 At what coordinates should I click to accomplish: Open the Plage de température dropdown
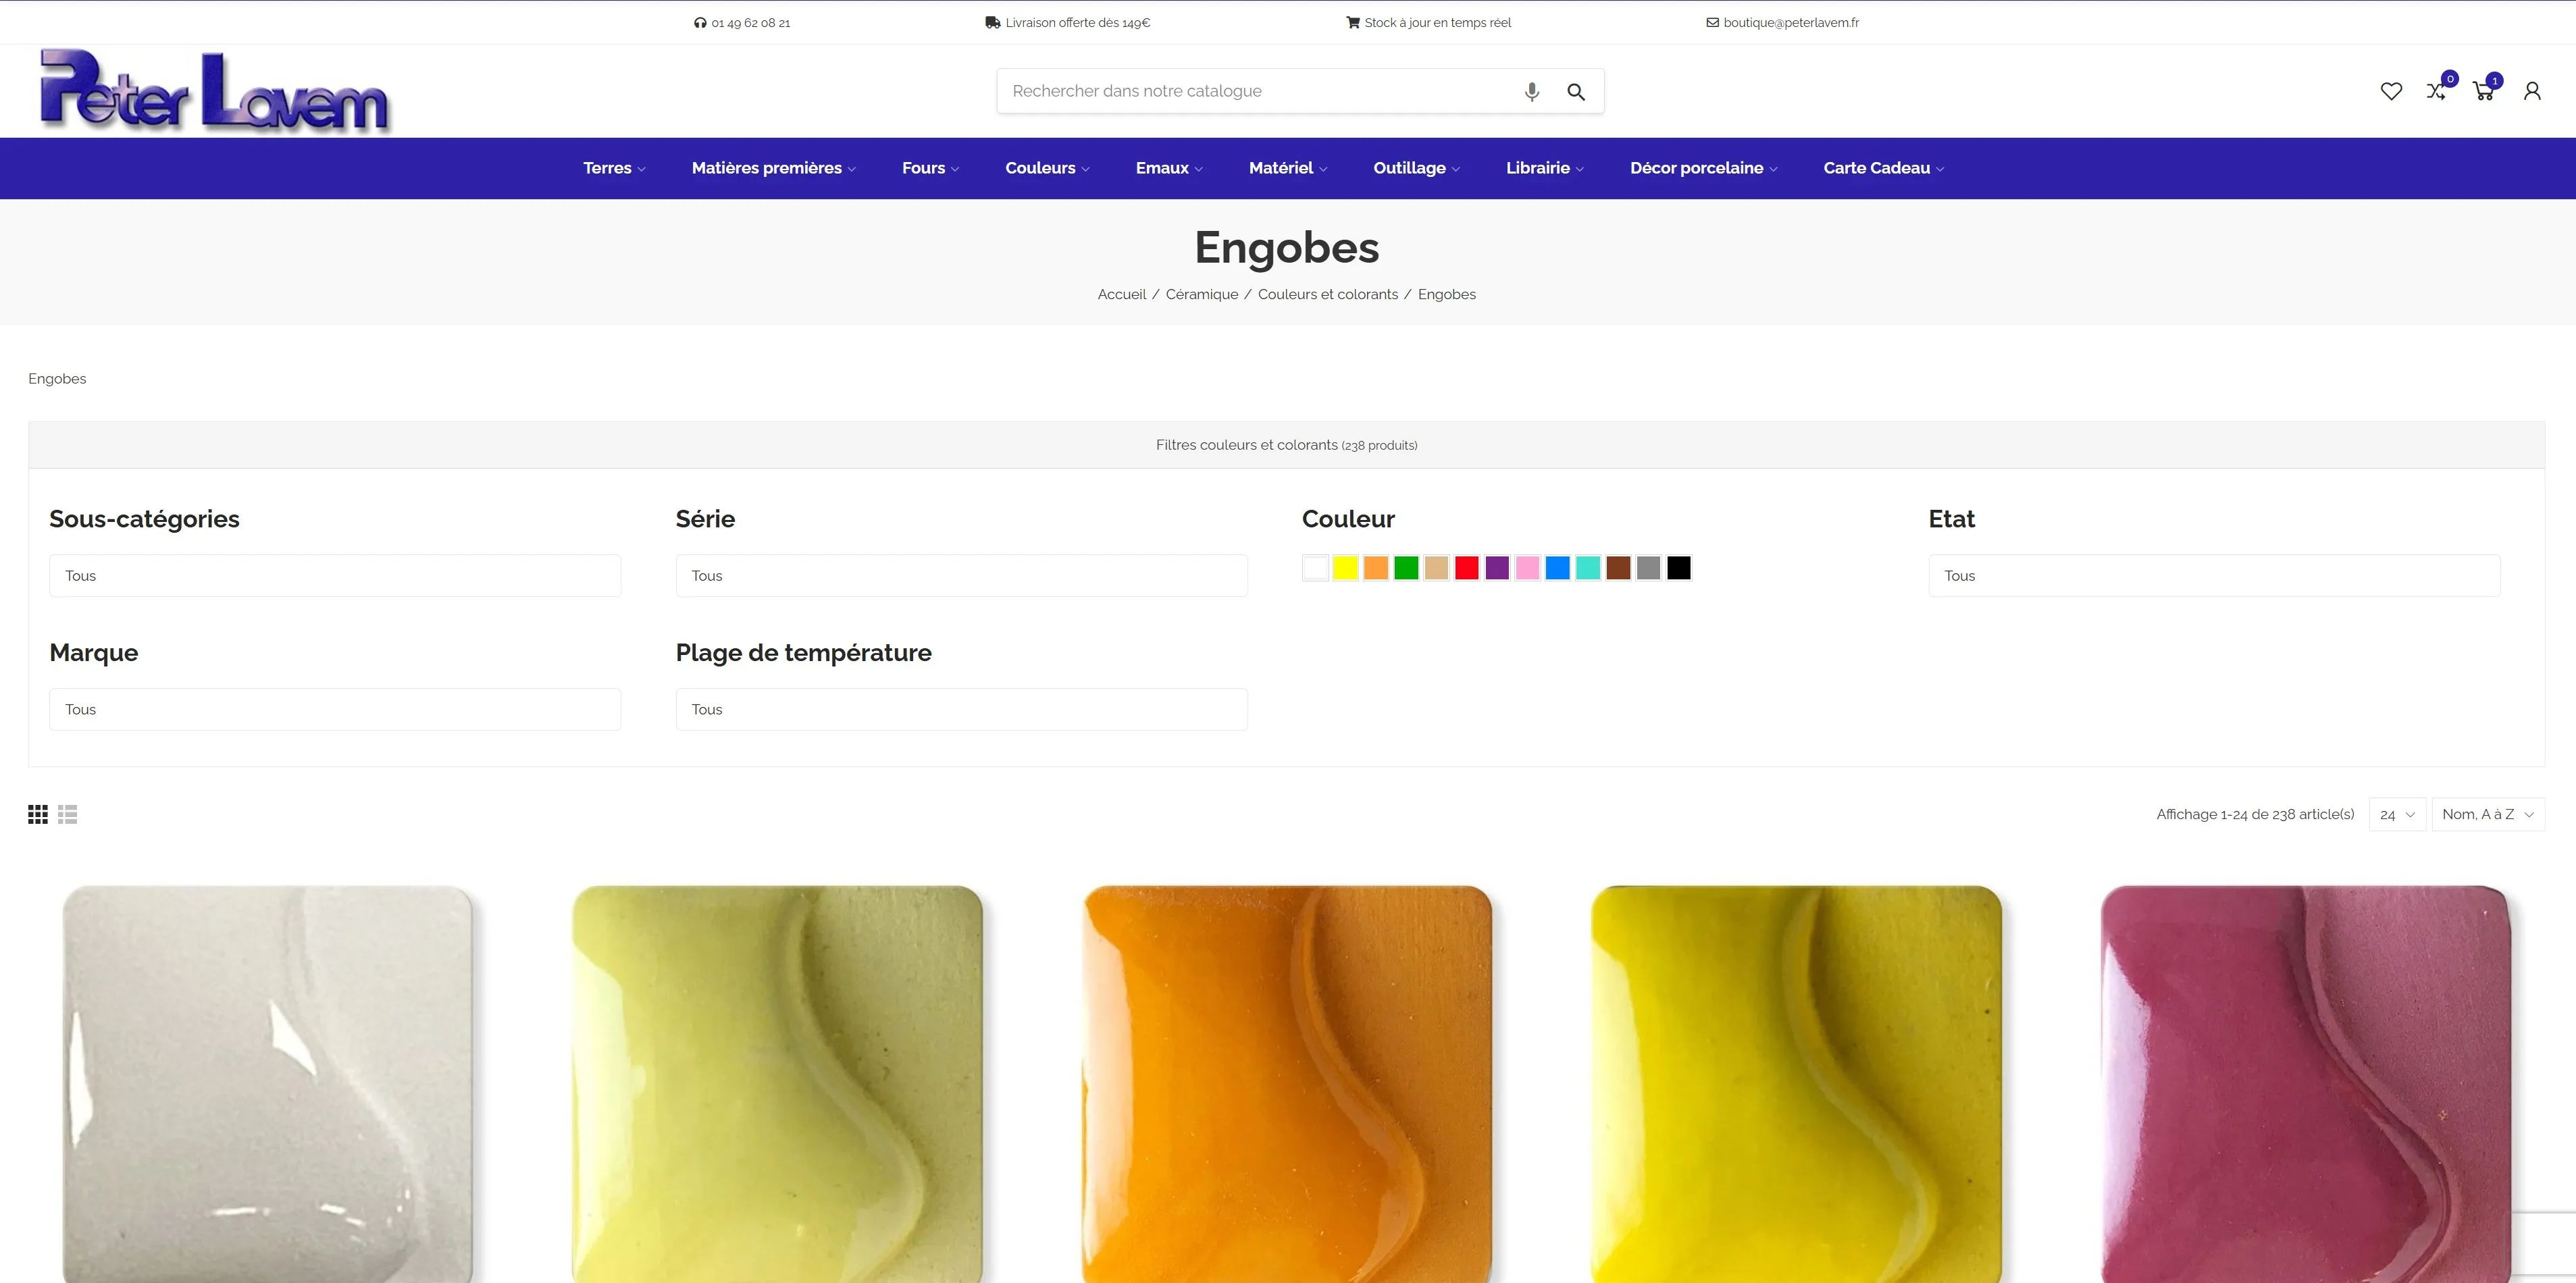961,709
